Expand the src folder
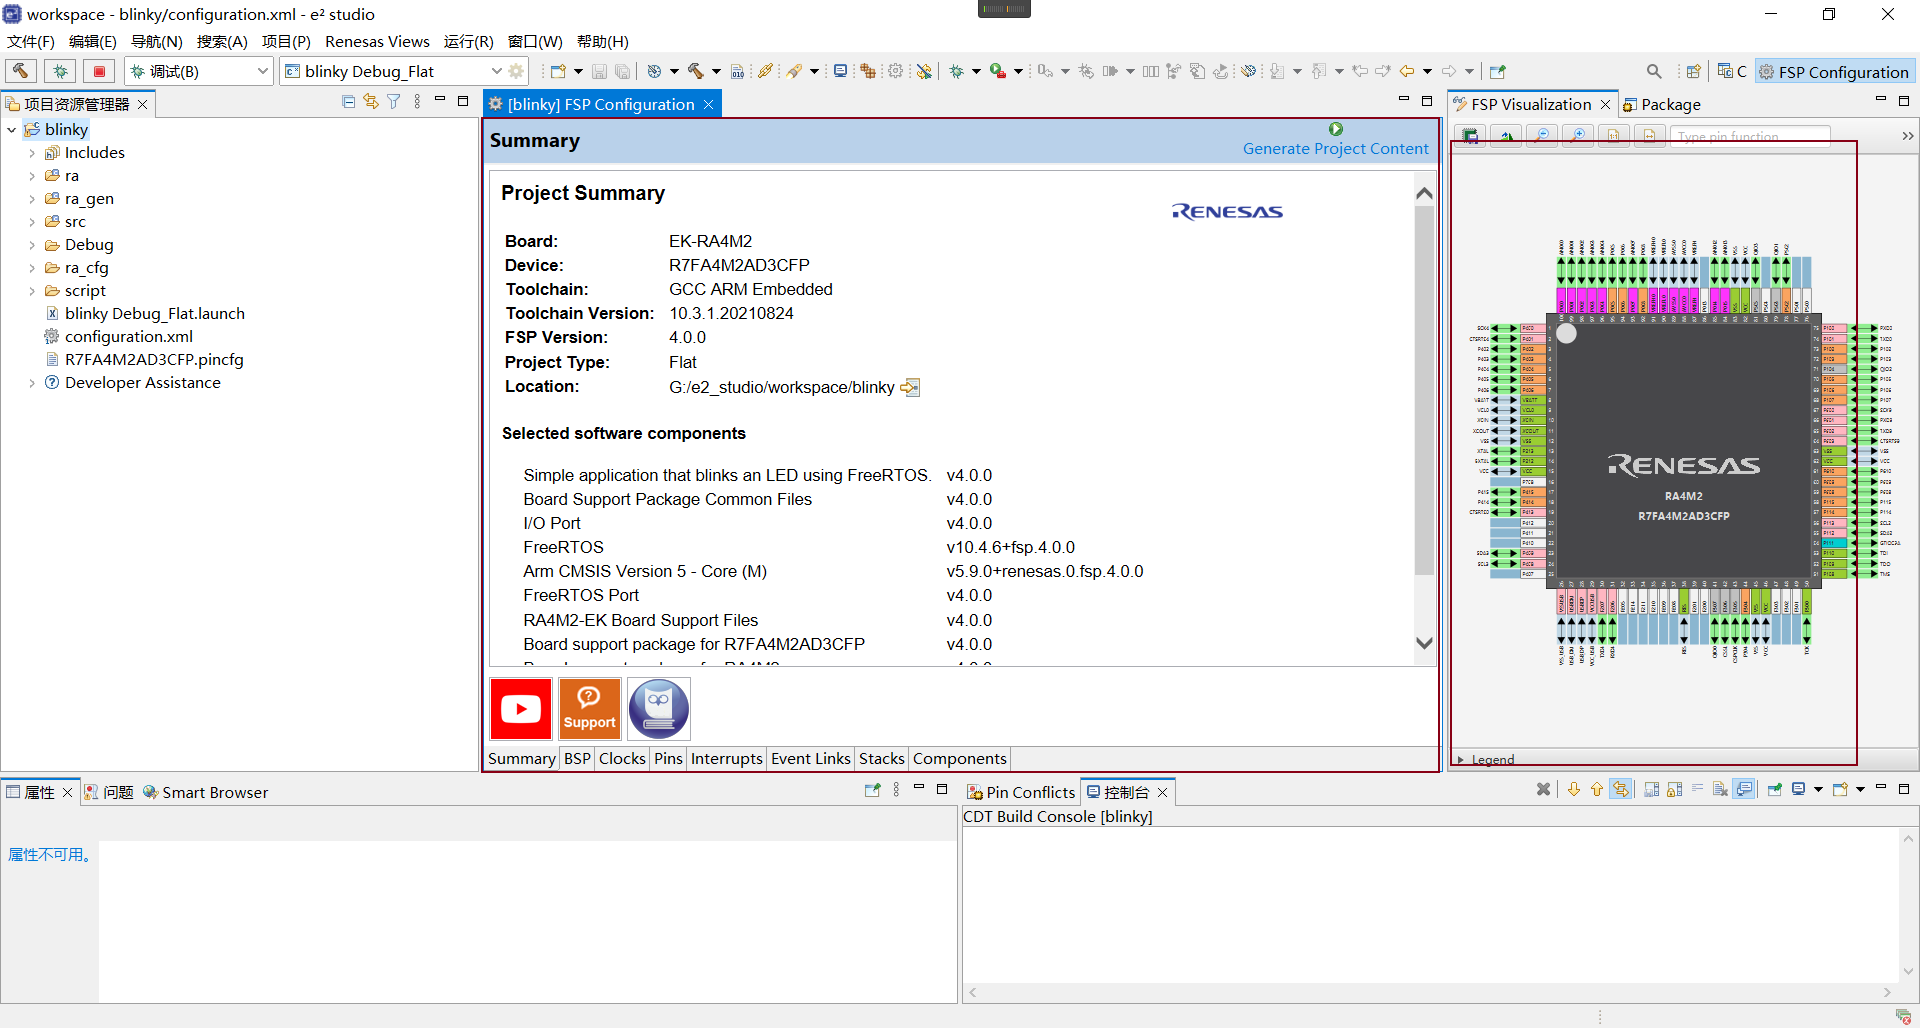The image size is (1920, 1028). click(32, 222)
